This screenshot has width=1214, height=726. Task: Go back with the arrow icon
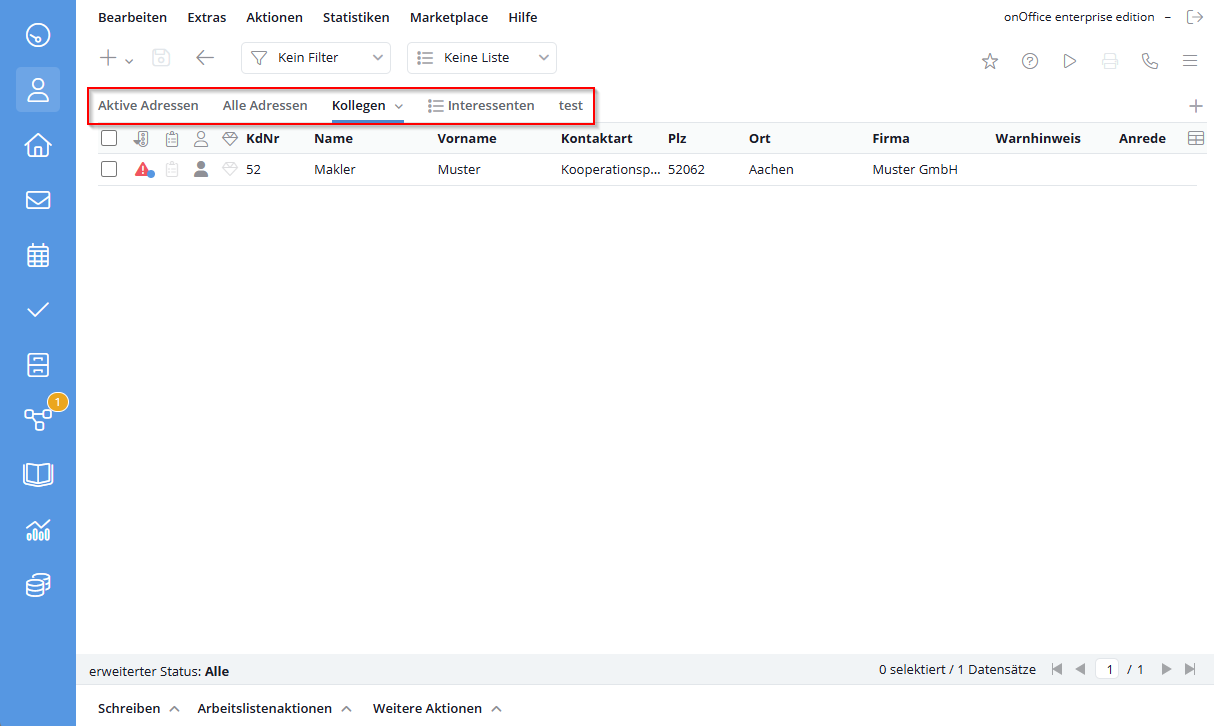[x=205, y=58]
